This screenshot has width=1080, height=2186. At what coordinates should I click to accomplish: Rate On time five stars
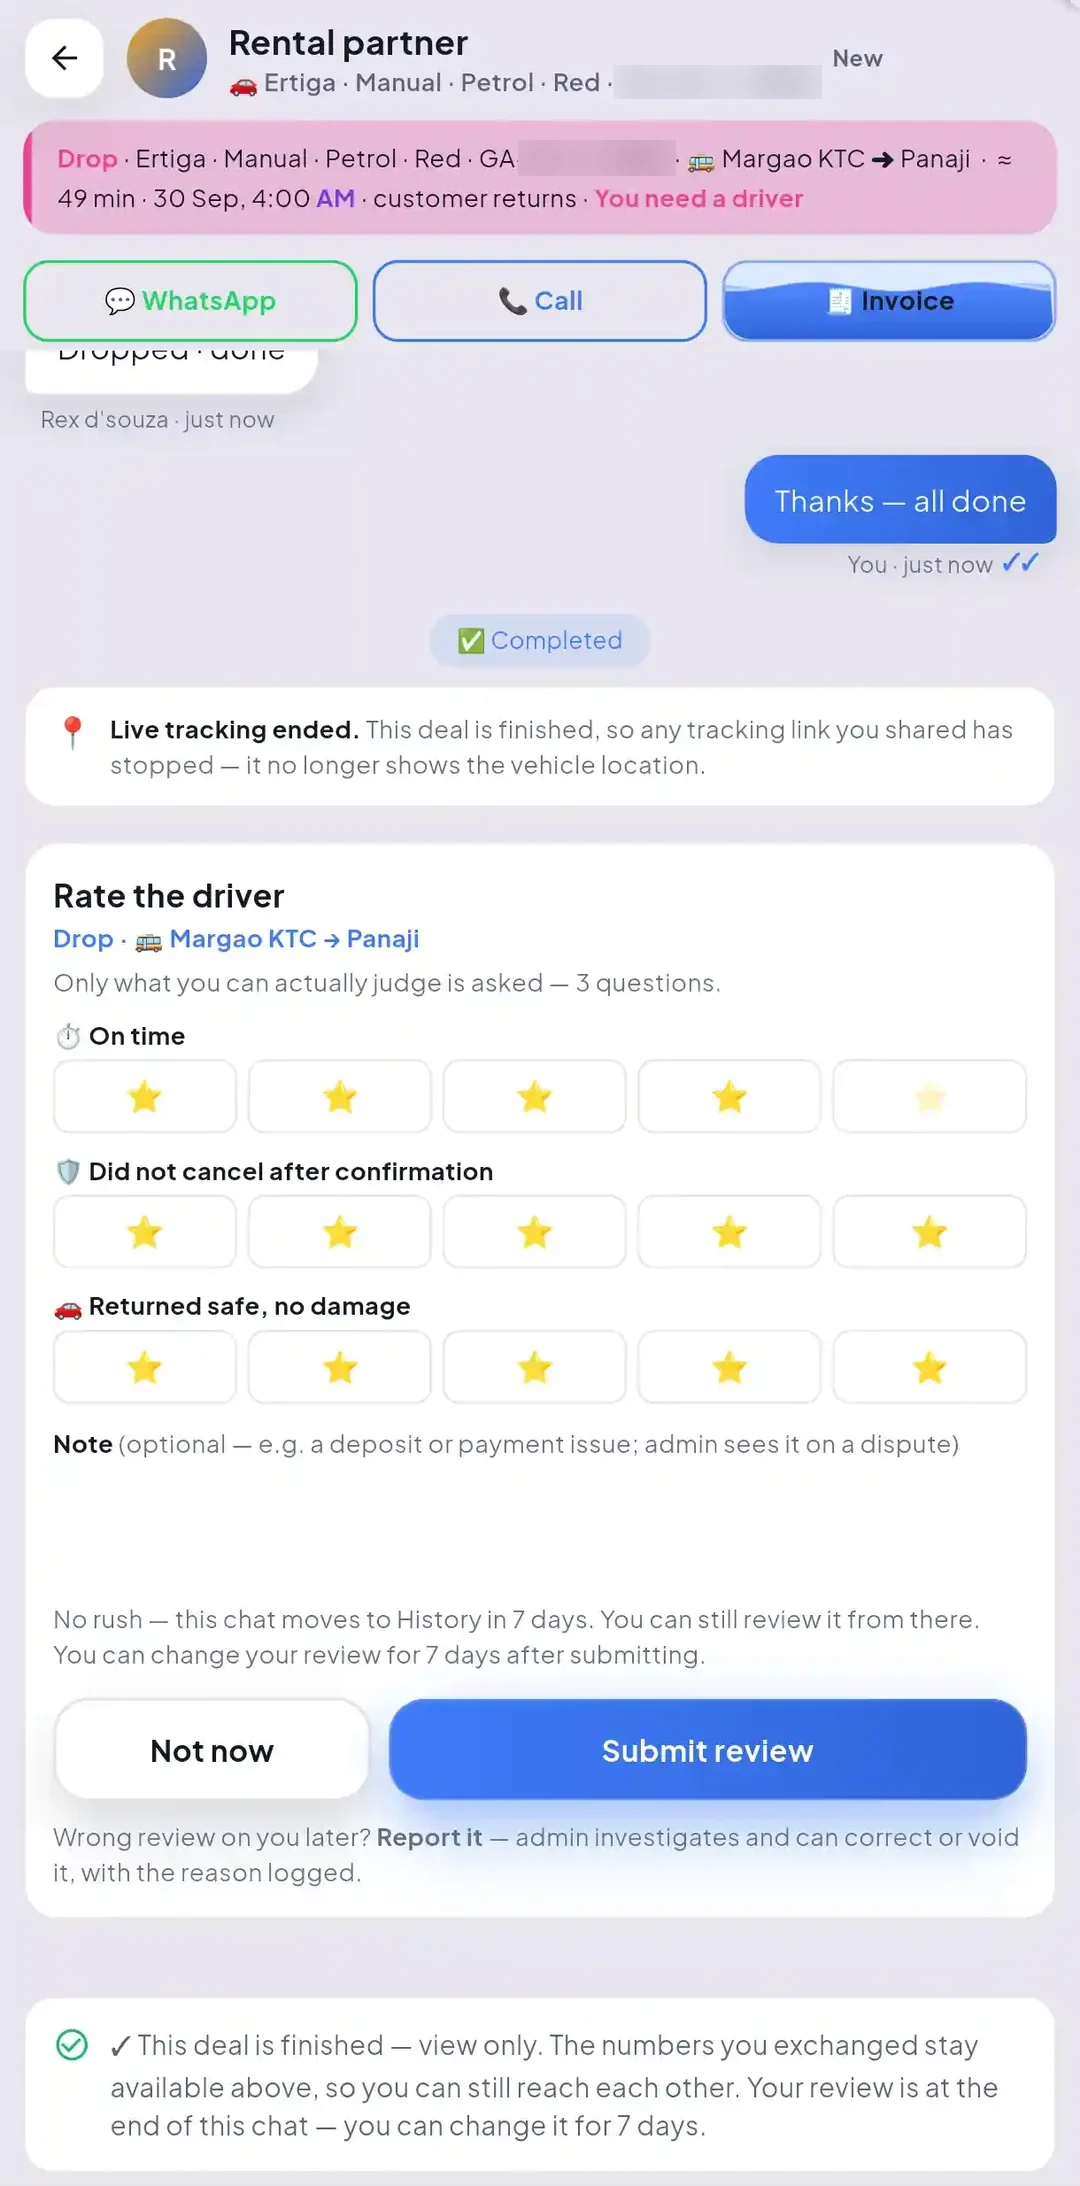[x=930, y=1096]
